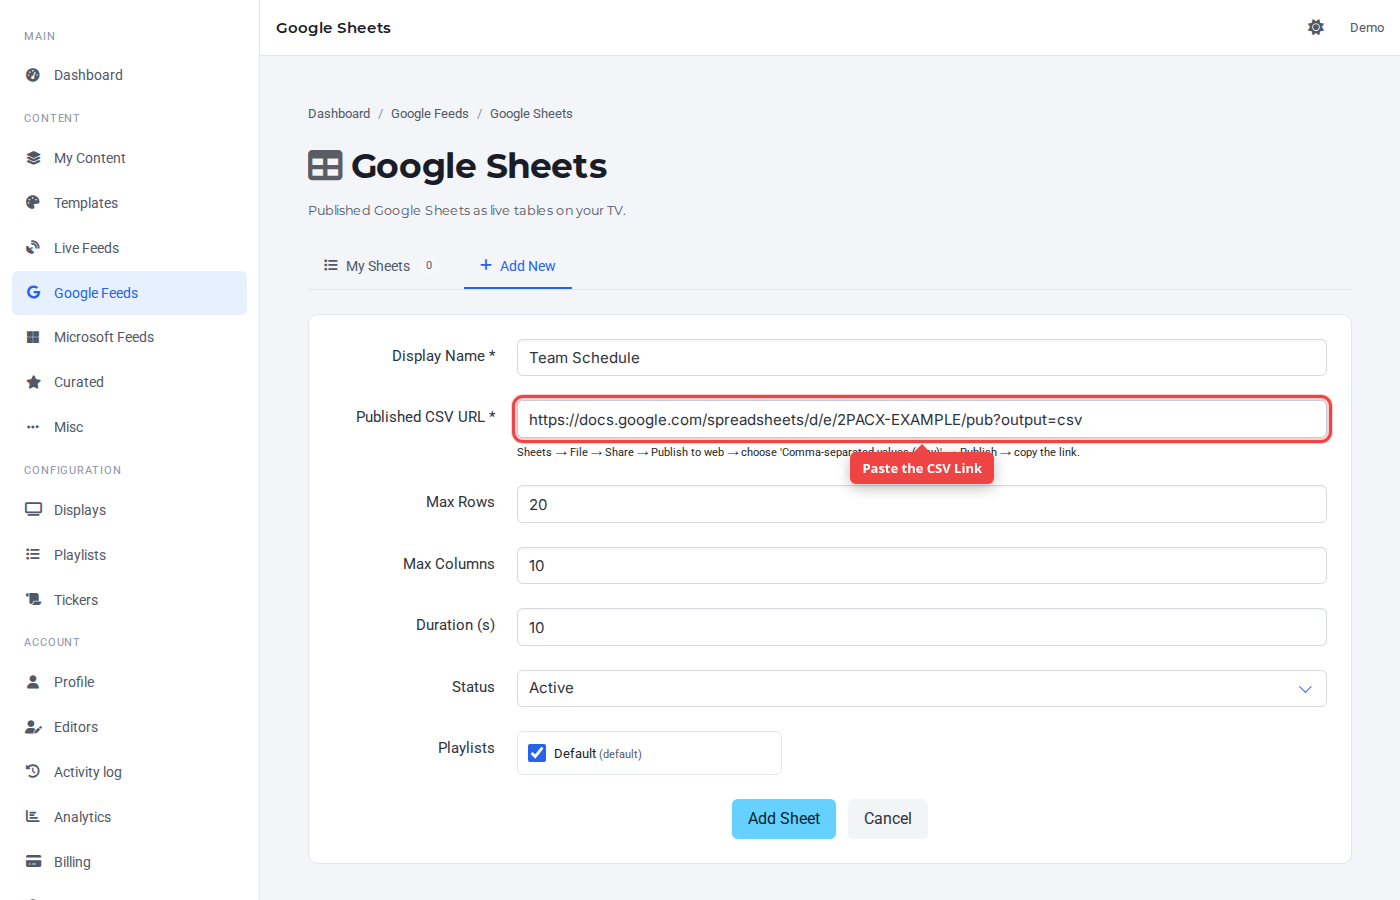Viewport: 1400px width, 900px height.
Task: Select the Add New tab label
Action: click(x=528, y=266)
